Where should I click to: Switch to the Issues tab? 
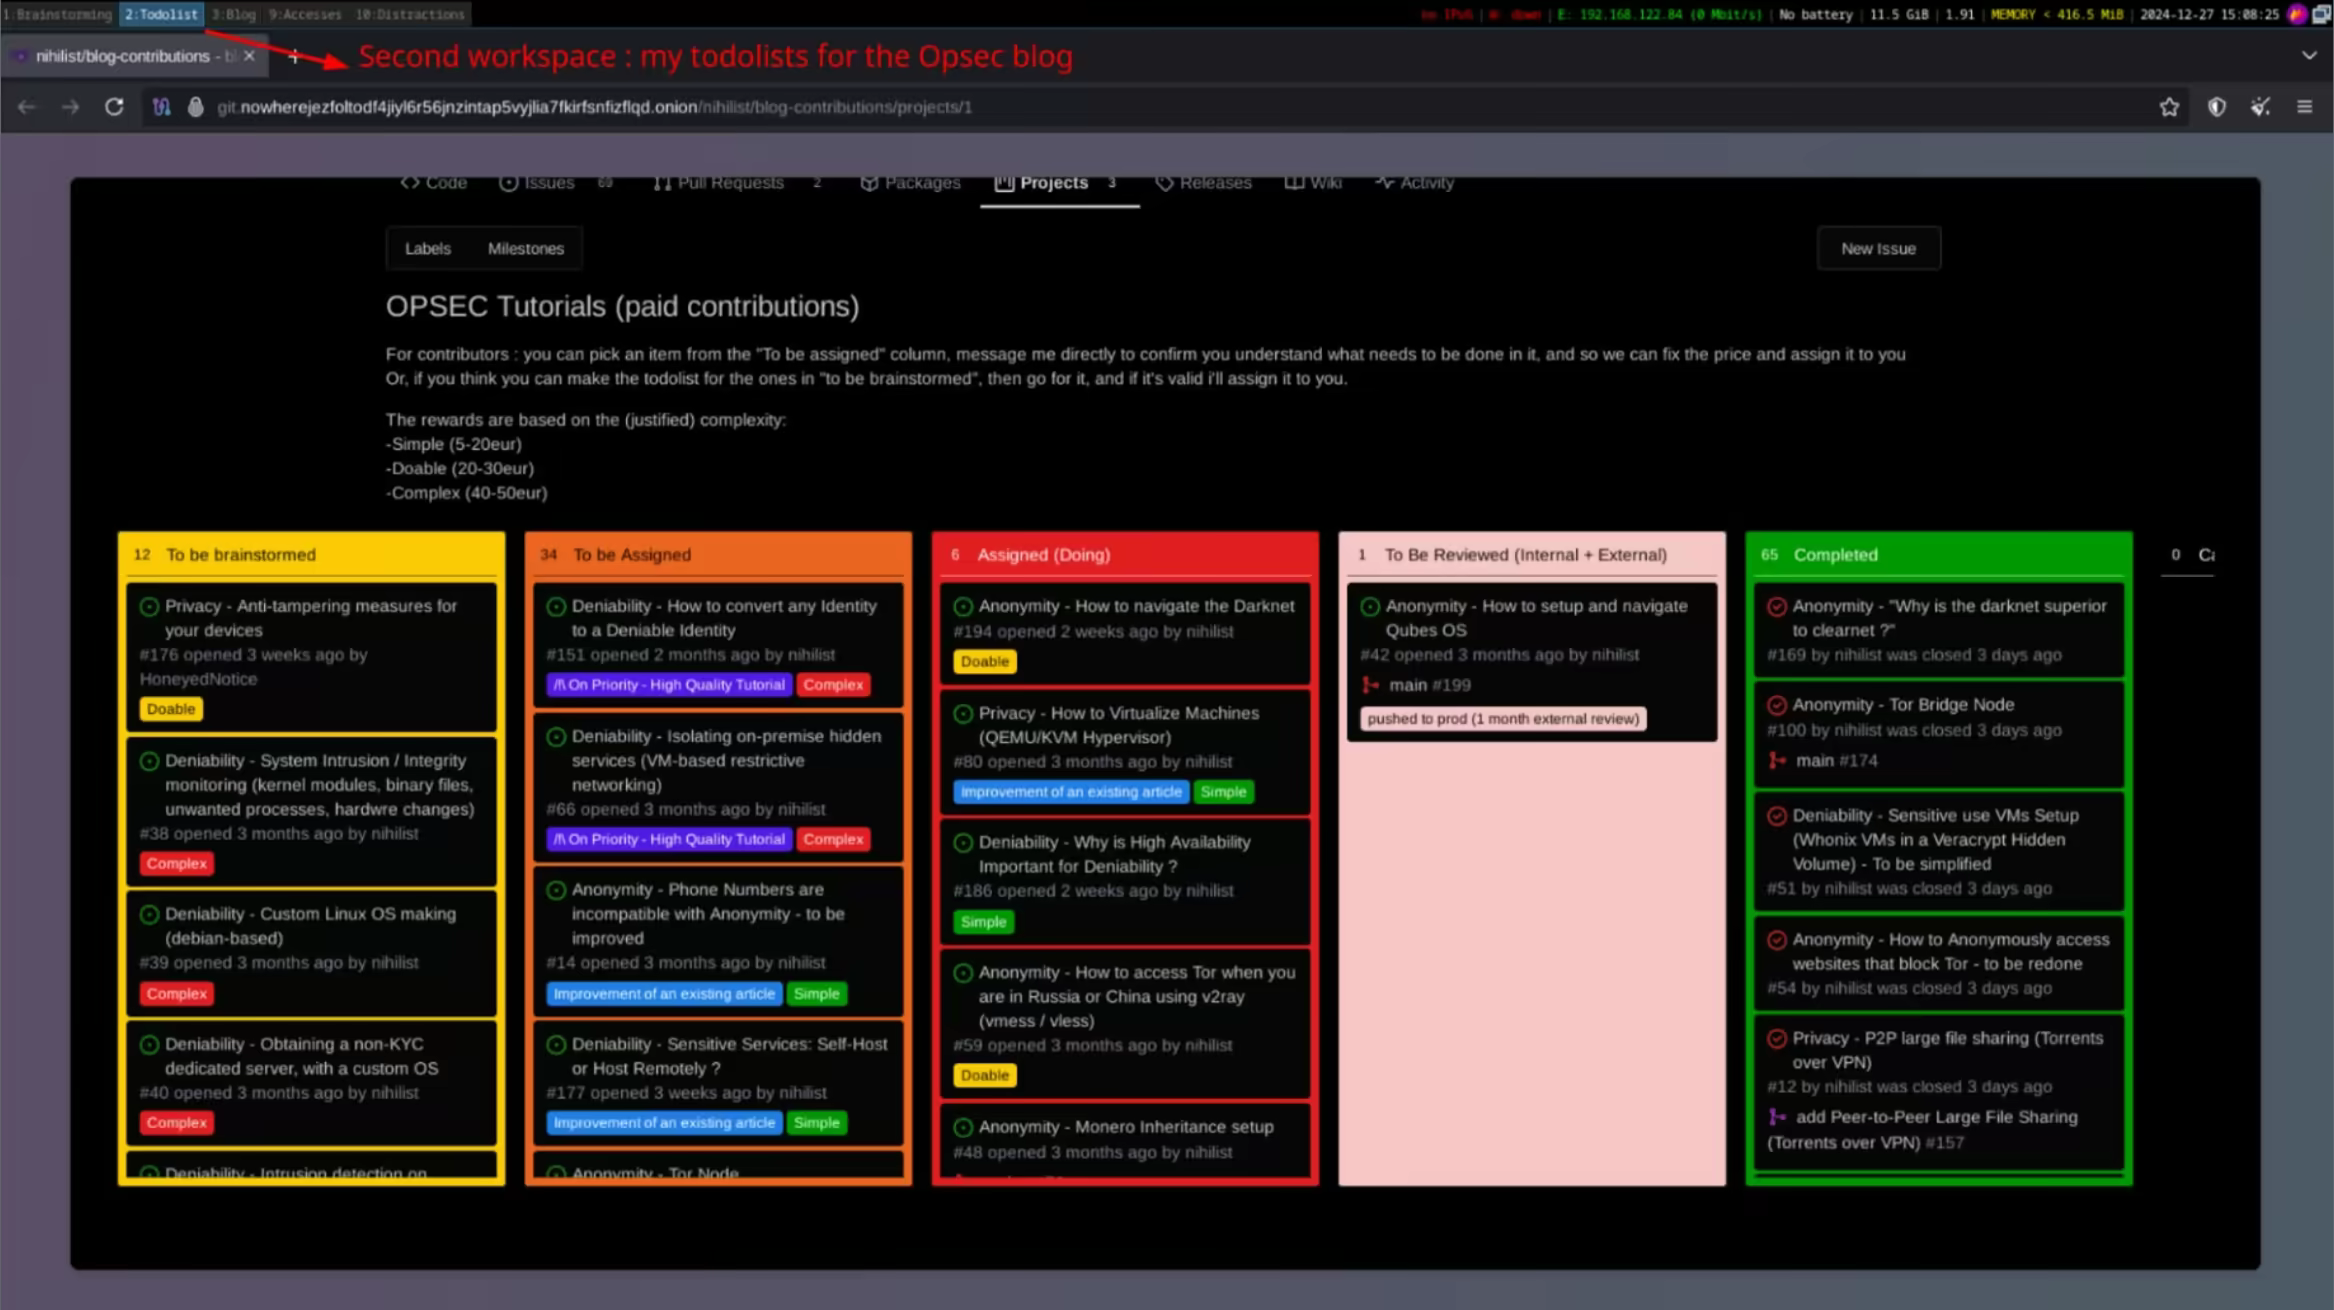pyautogui.click(x=548, y=183)
